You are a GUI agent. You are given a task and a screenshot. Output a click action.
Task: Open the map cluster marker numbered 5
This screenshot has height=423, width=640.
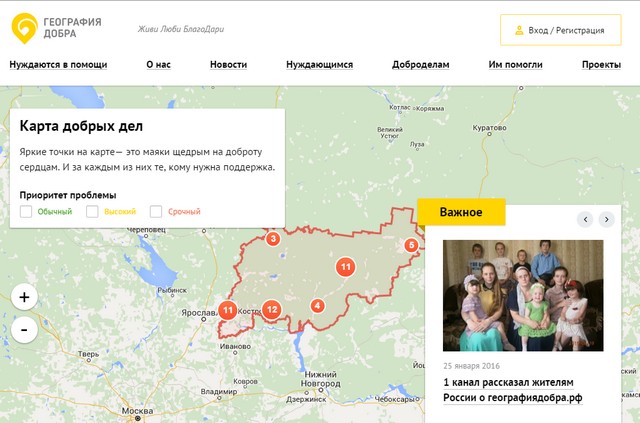411,245
